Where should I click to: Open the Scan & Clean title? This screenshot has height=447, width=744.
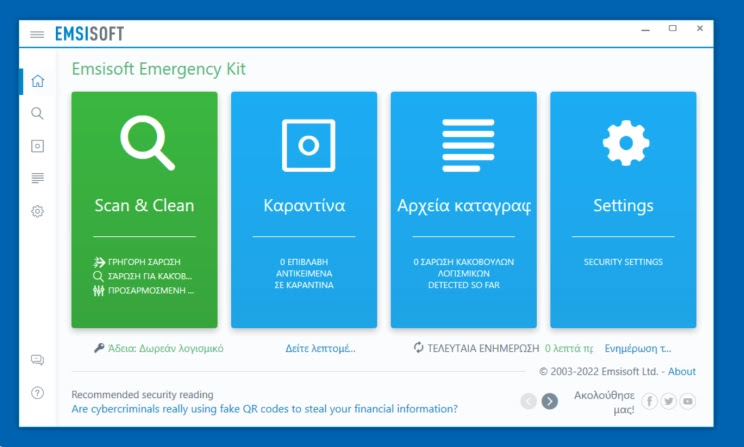[144, 205]
